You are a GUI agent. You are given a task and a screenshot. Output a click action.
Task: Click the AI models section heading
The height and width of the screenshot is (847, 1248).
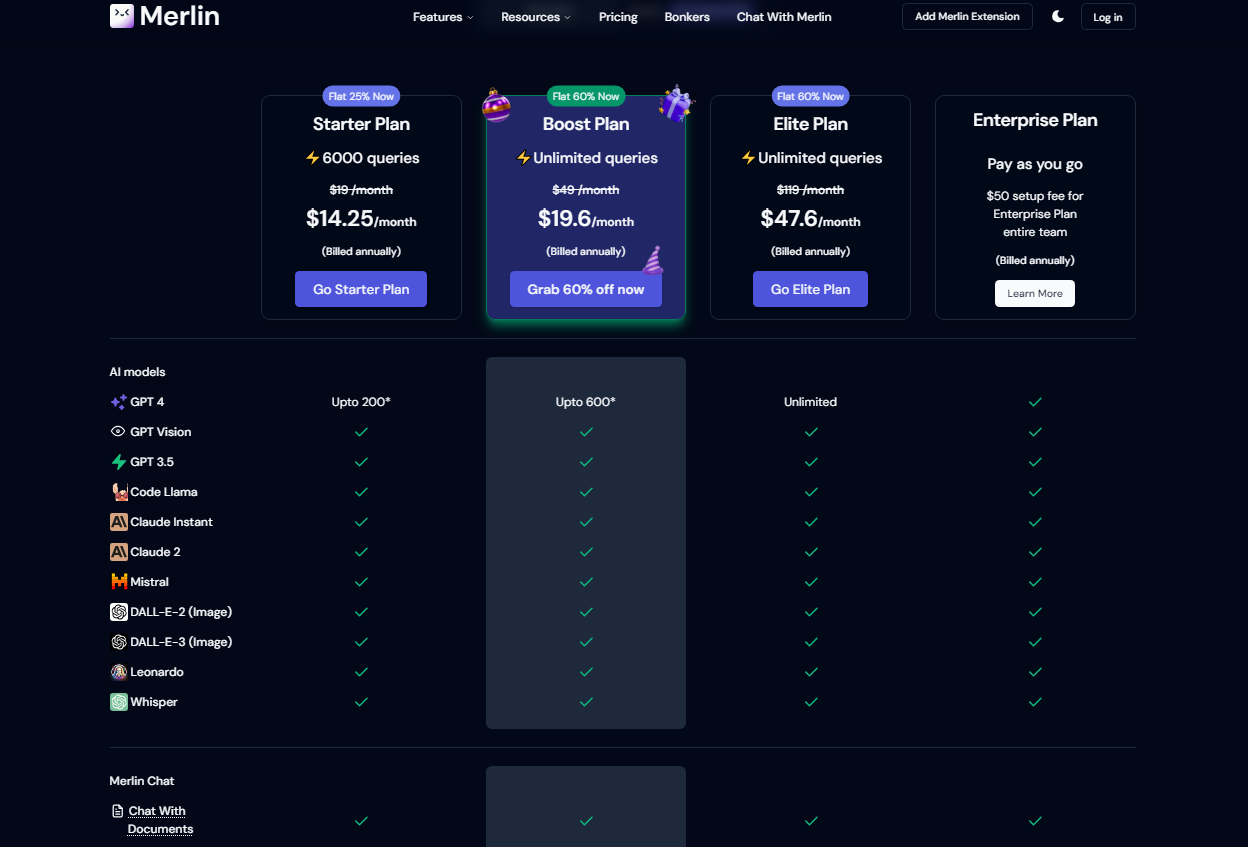(138, 372)
